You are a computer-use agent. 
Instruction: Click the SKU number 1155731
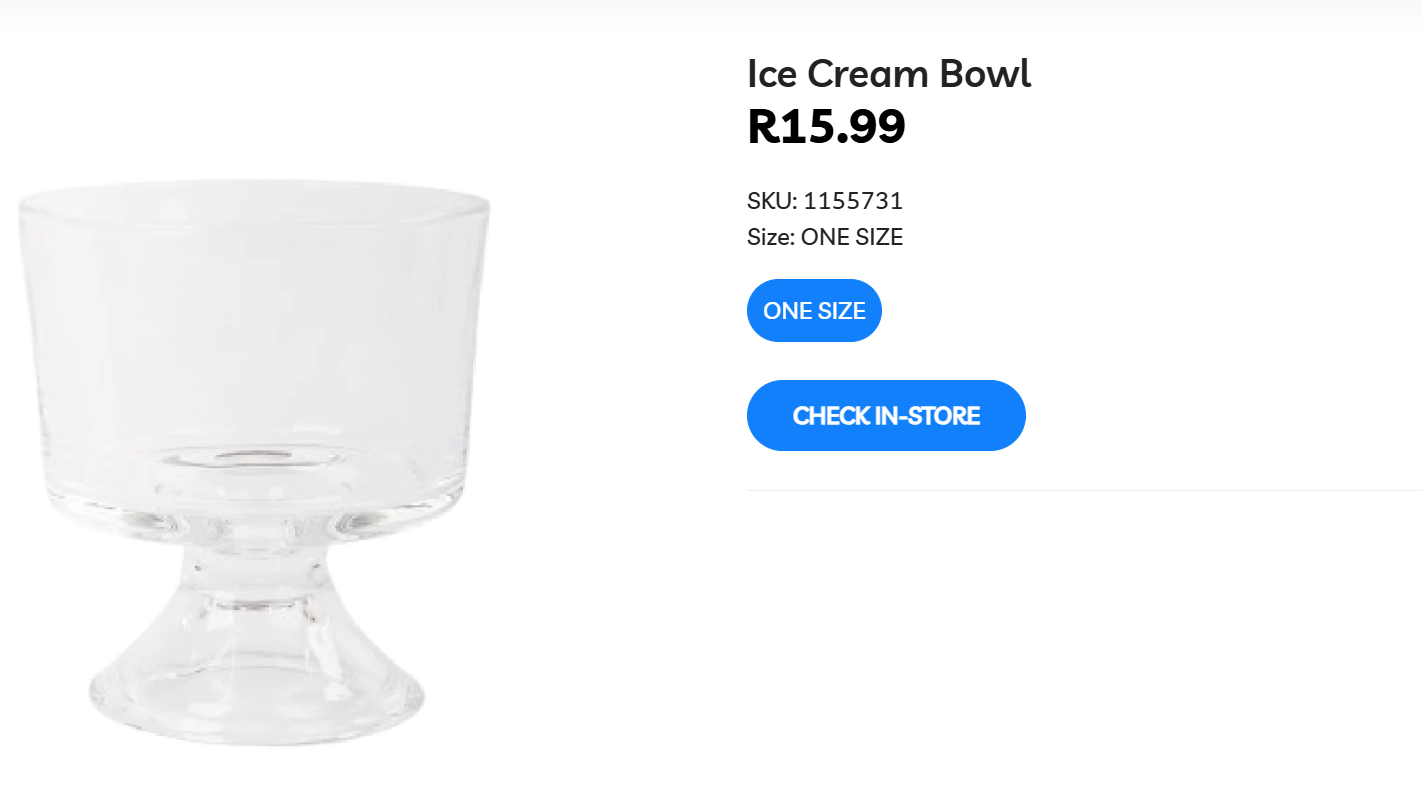pyautogui.click(x=853, y=201)
